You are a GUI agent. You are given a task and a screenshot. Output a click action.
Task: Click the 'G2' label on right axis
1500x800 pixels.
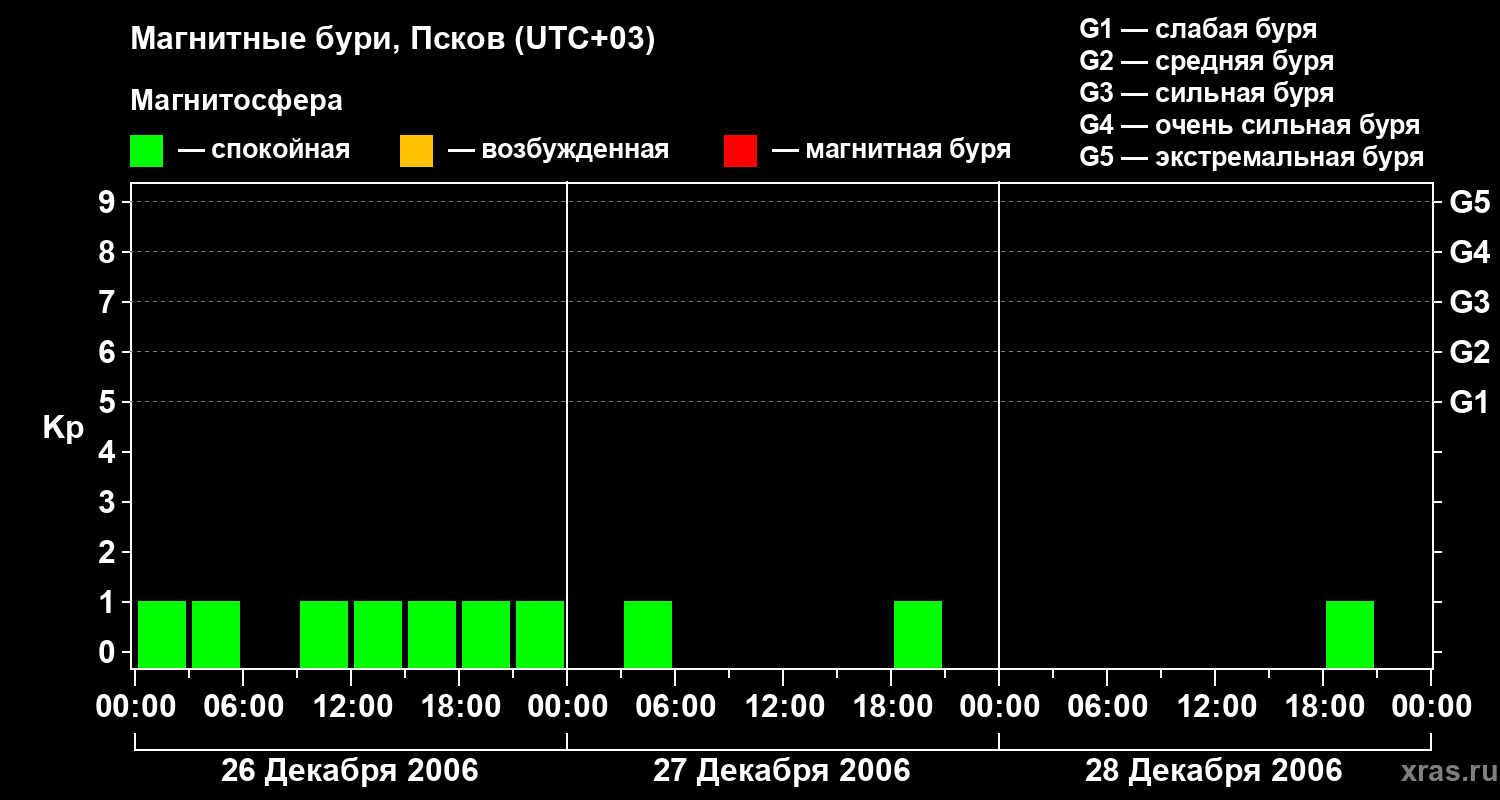[1470, 352]
